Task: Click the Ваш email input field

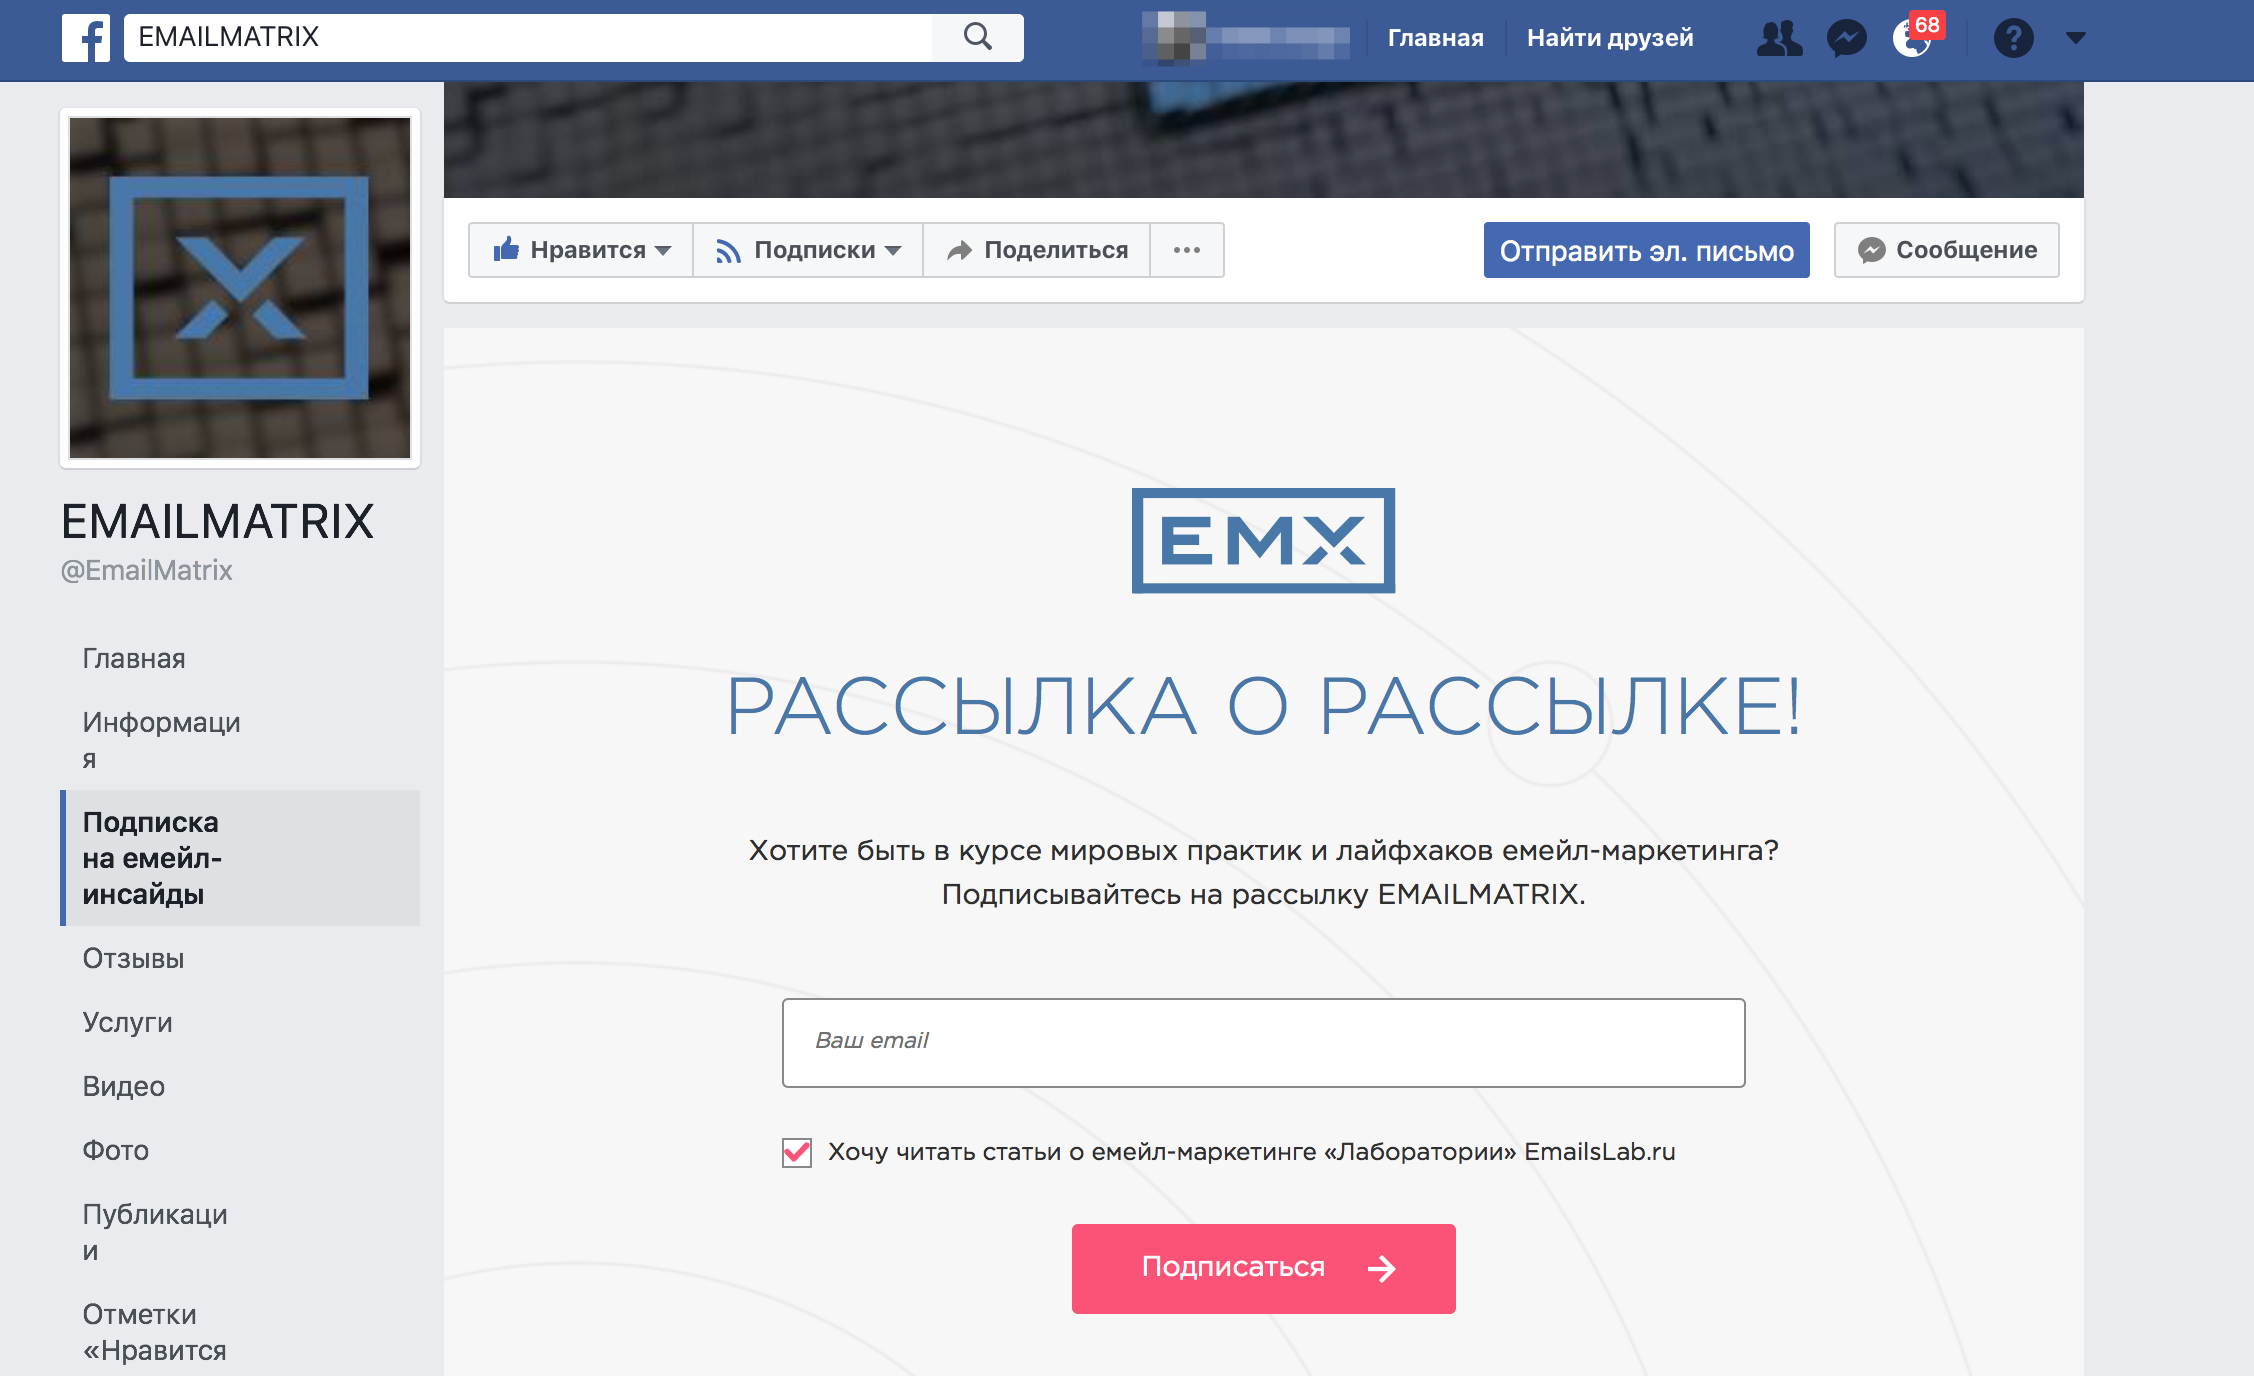Action: [x=1264, y=1042]
